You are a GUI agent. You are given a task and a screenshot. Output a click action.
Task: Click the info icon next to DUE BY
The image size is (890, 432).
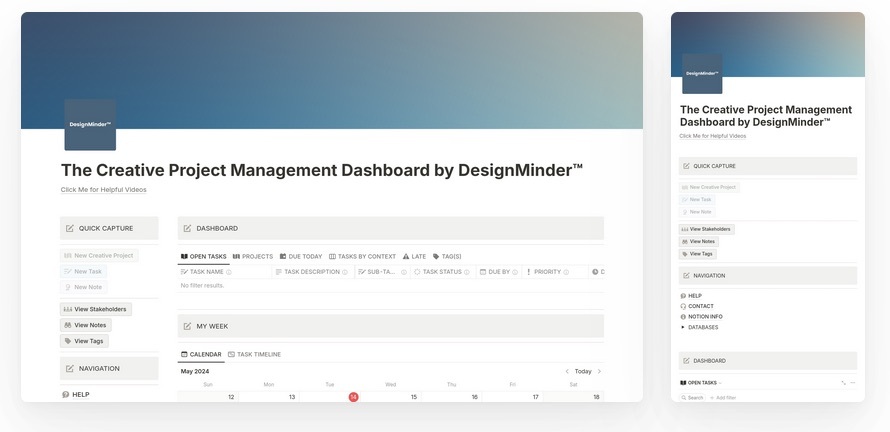pyautogui.click(x=515, y=272)
